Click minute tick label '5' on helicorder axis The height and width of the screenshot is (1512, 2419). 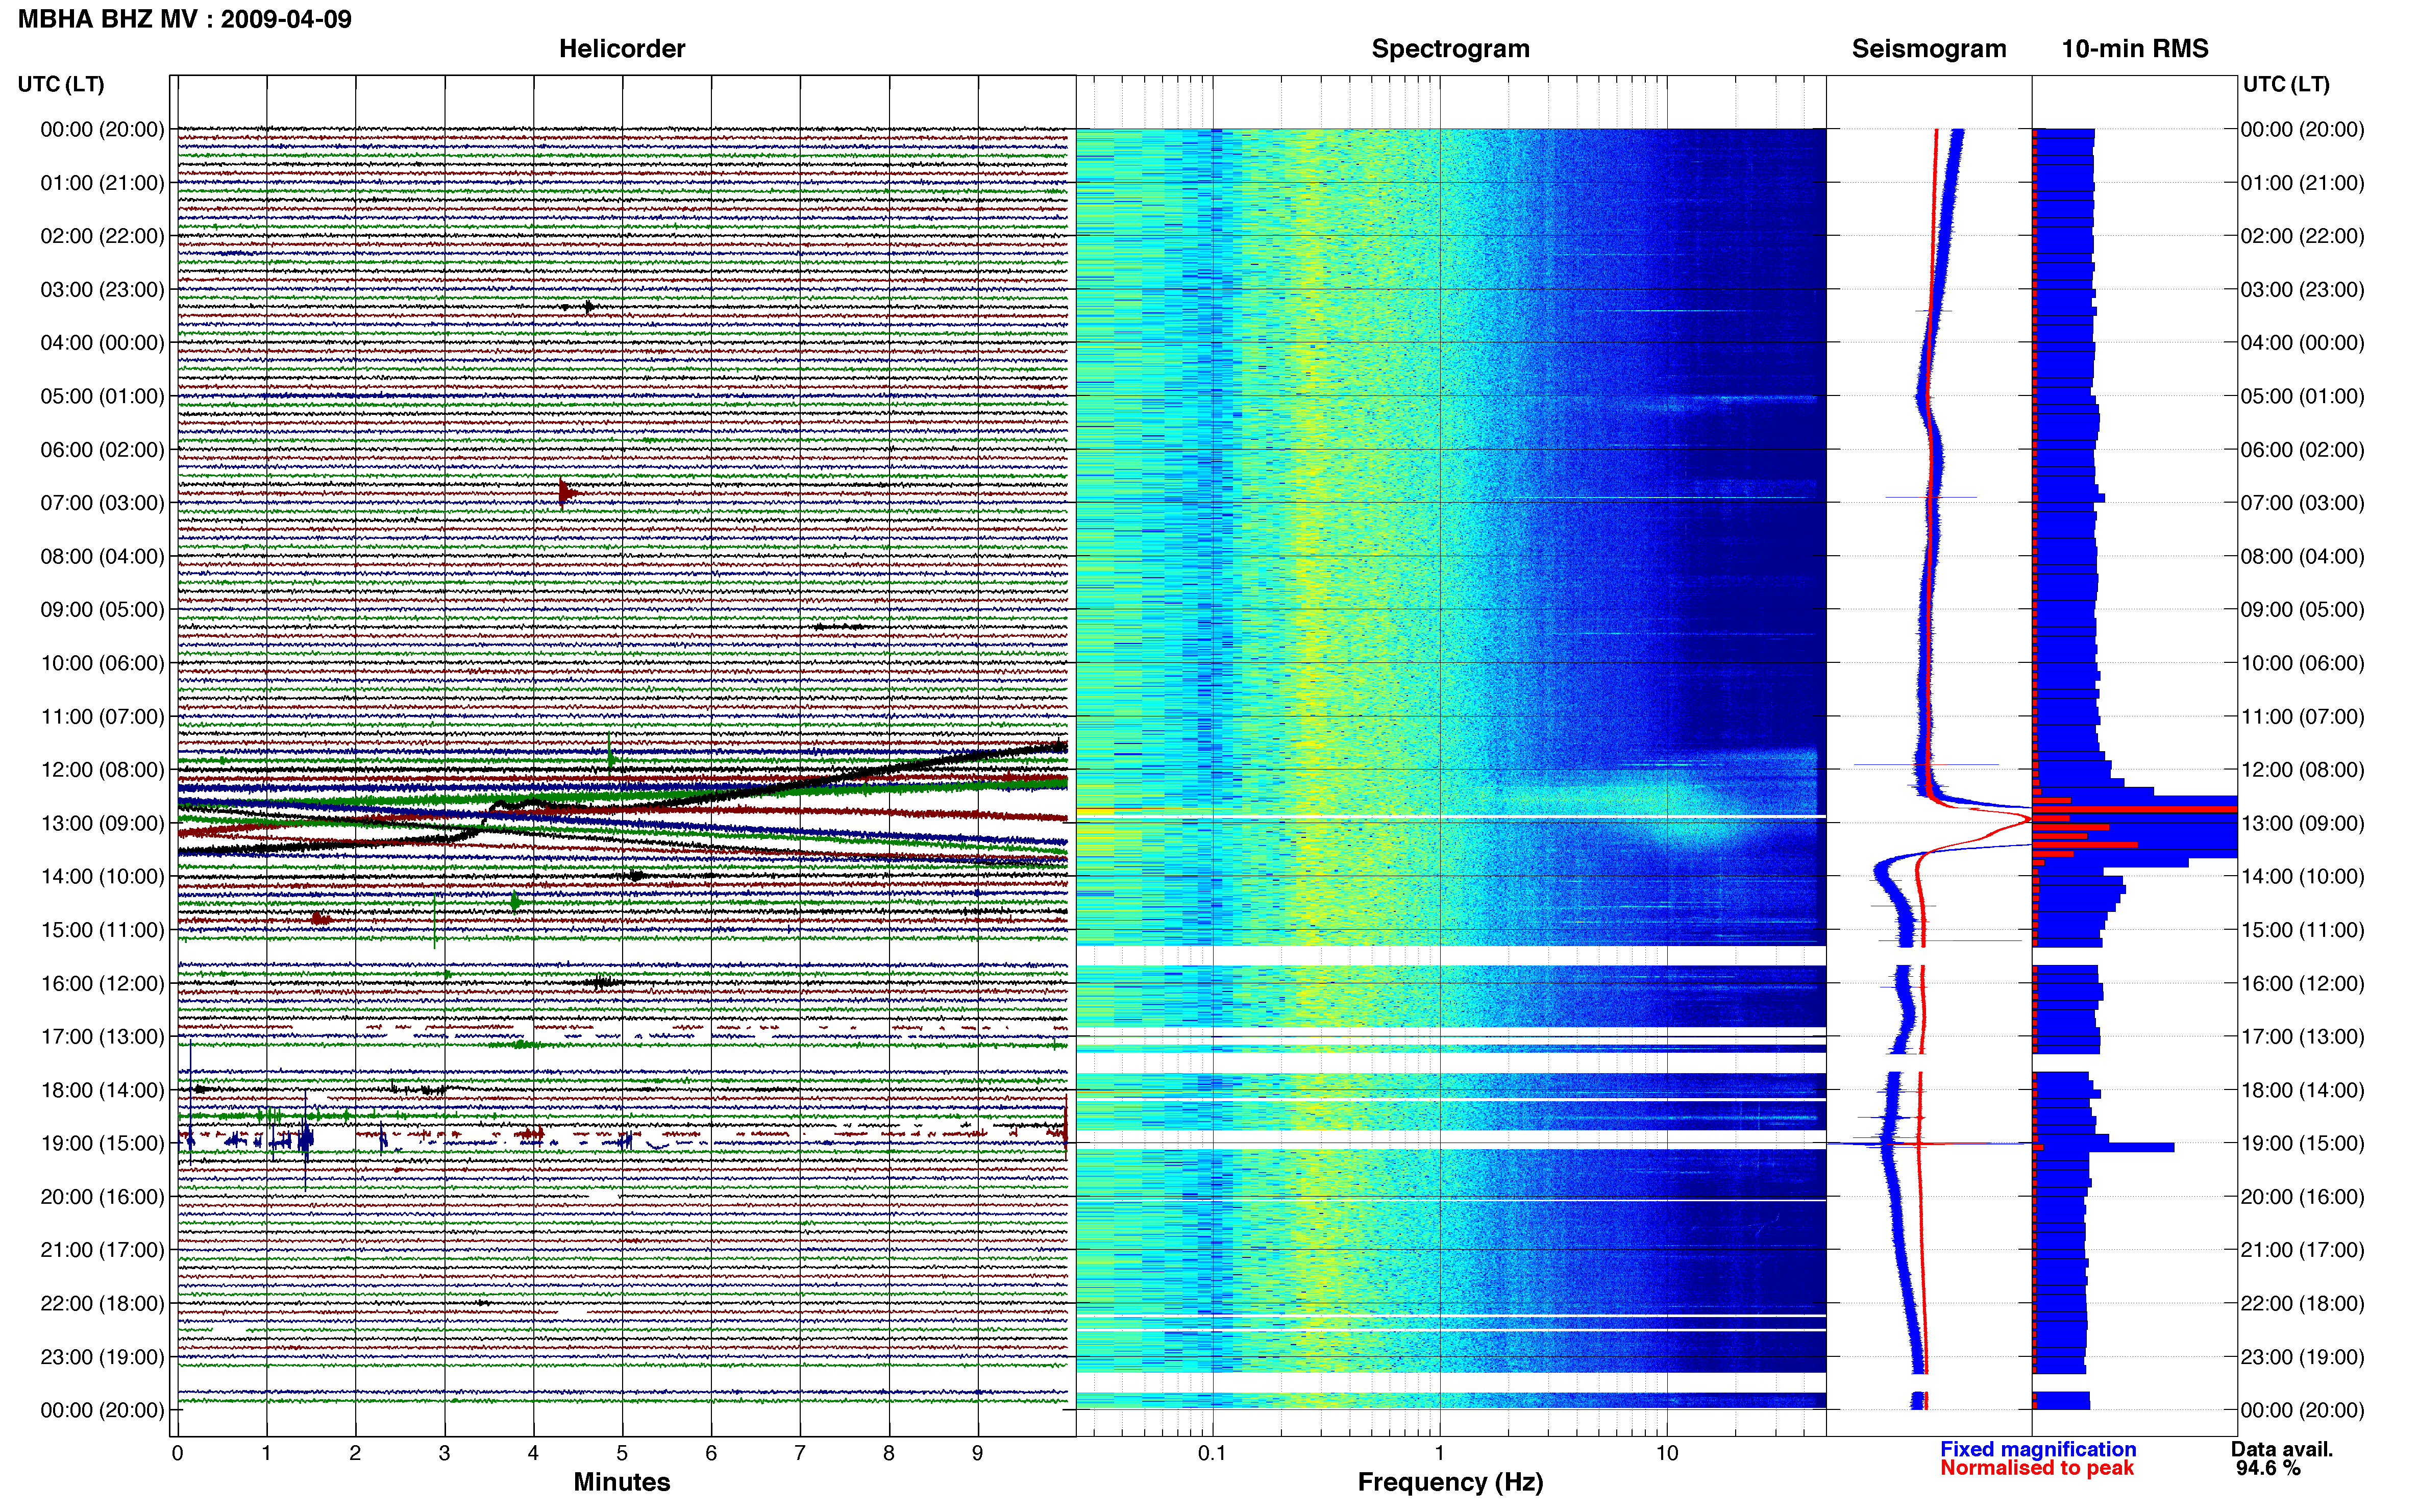coord(622,1453)
